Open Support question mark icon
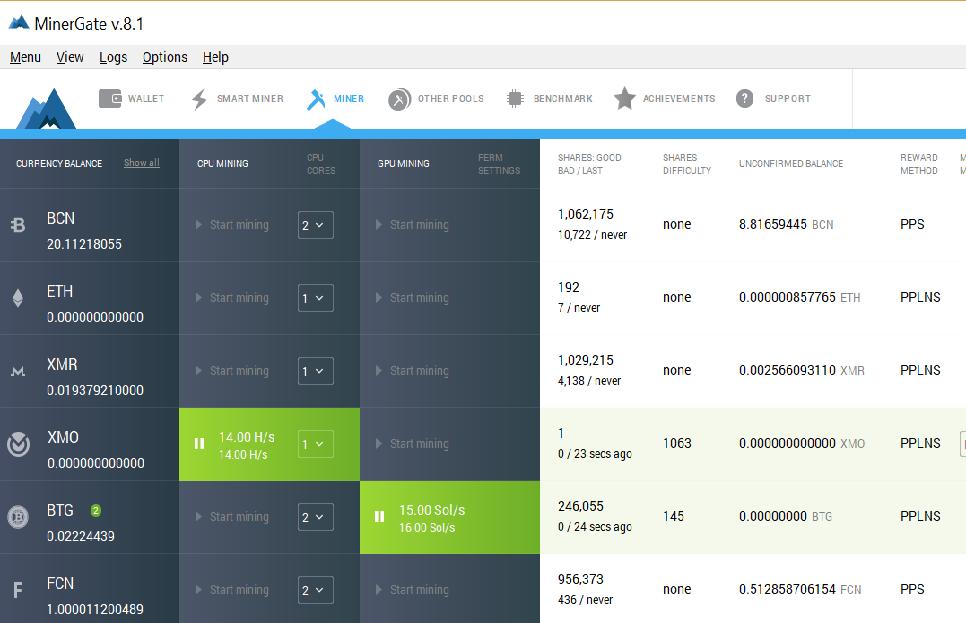Image resolution: width=966 pixels, height=623 pixels. pyautogui.click(x=744, y=99)
